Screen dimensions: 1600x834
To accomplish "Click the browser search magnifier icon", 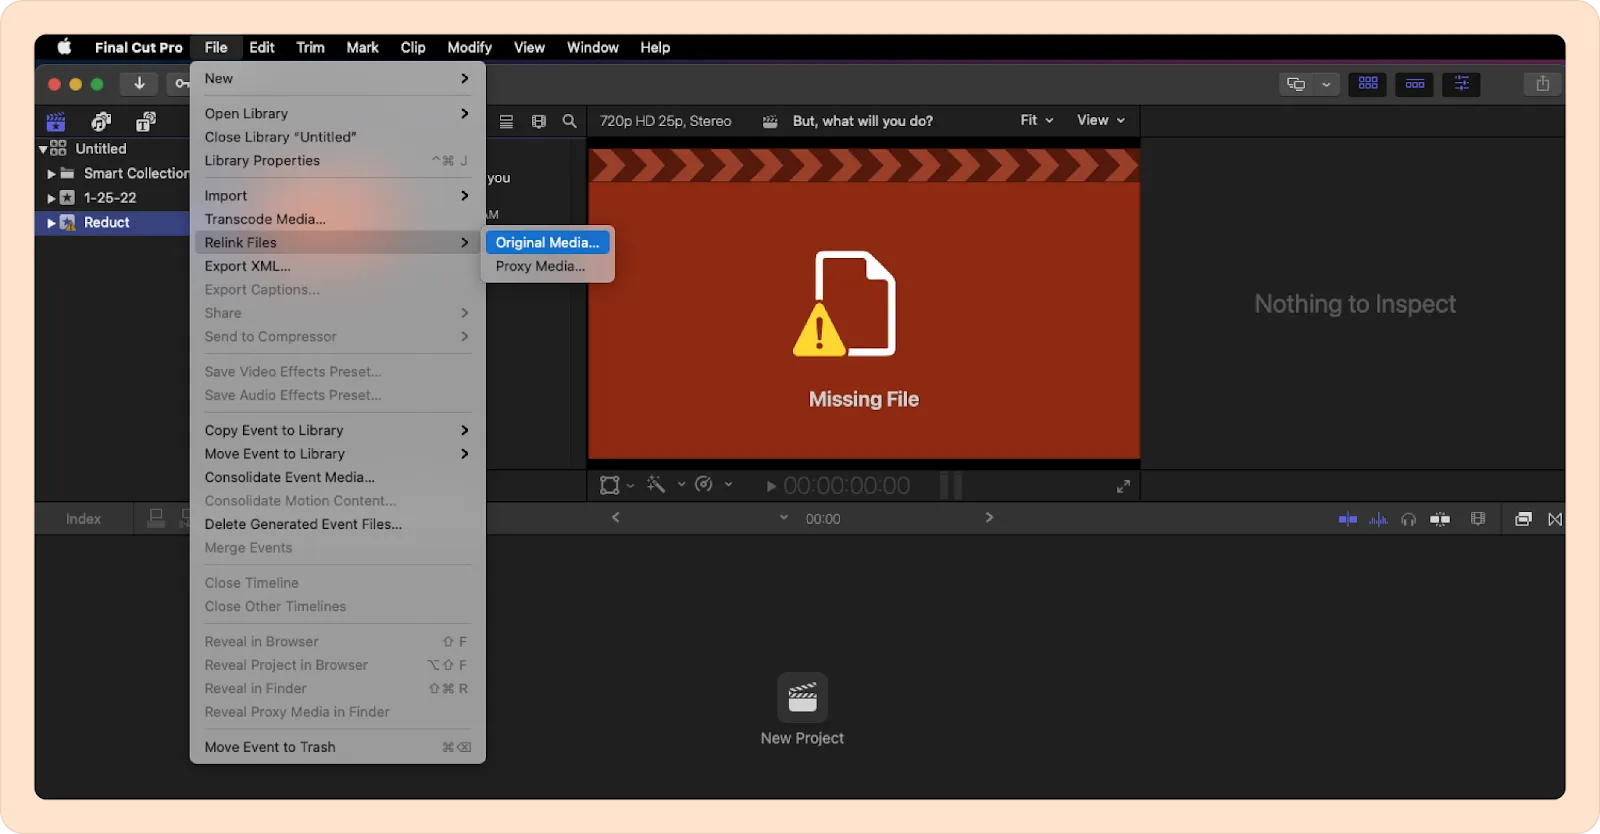I will [x=569, y=121].
